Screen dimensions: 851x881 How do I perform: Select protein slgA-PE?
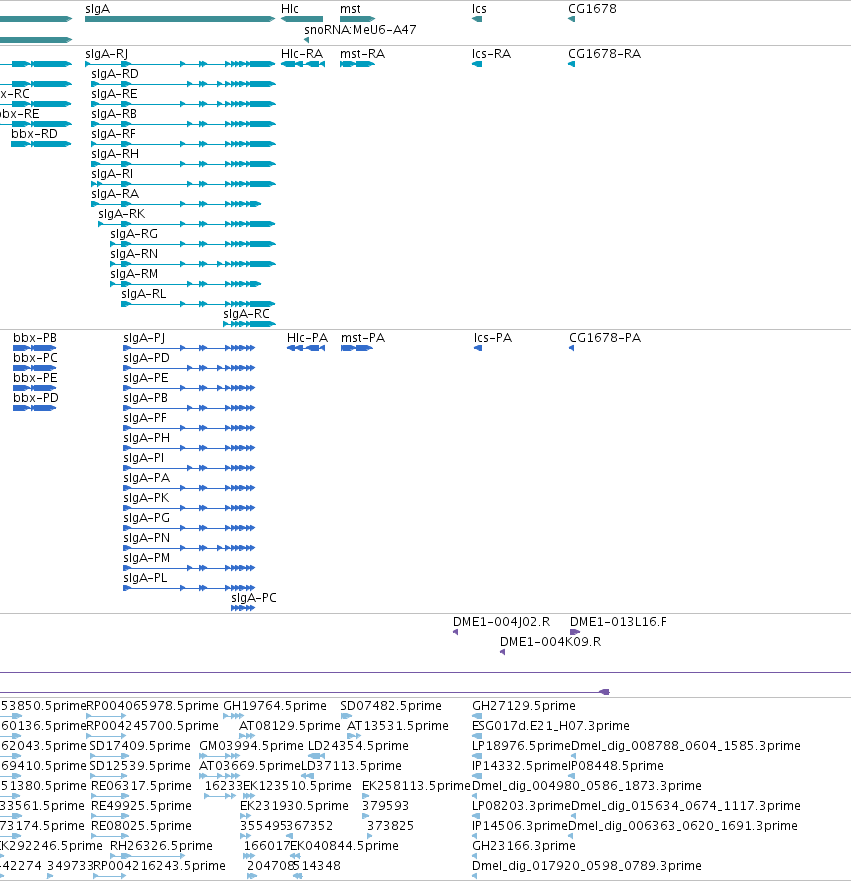click(x=189, y=388)
